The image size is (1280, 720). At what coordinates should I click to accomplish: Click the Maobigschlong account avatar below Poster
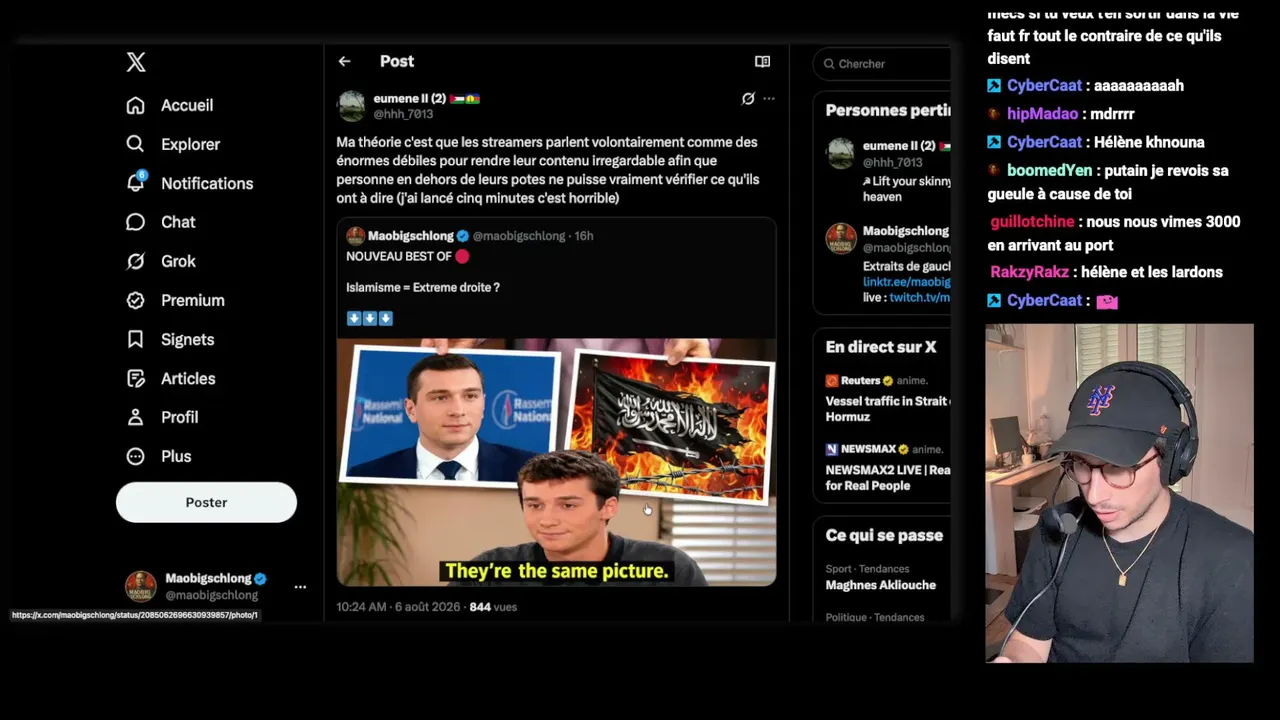pos(140,586)
